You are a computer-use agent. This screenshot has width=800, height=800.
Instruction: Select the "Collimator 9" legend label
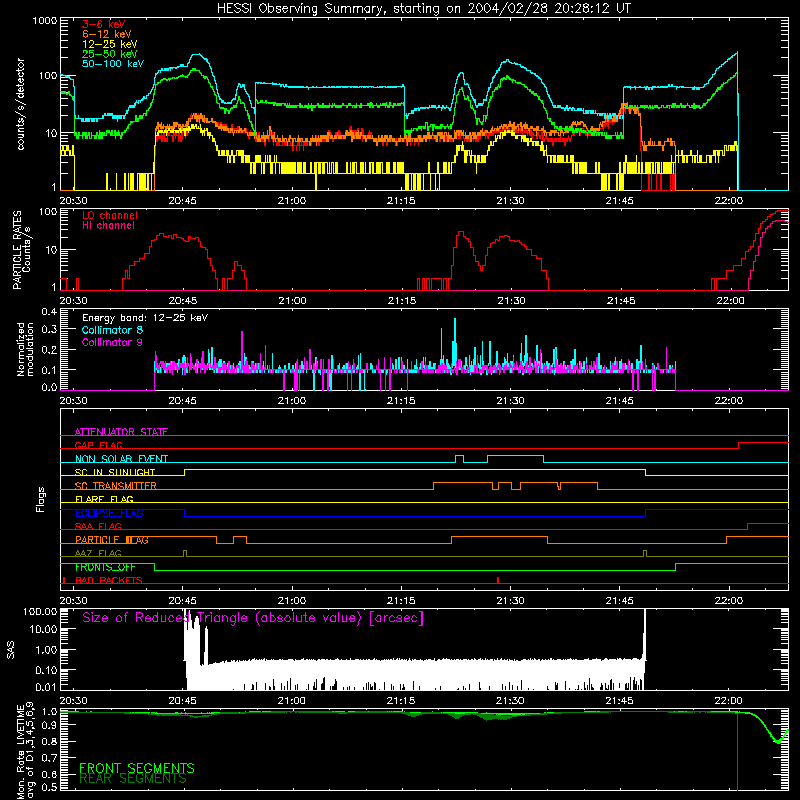(x=112, y=342)
